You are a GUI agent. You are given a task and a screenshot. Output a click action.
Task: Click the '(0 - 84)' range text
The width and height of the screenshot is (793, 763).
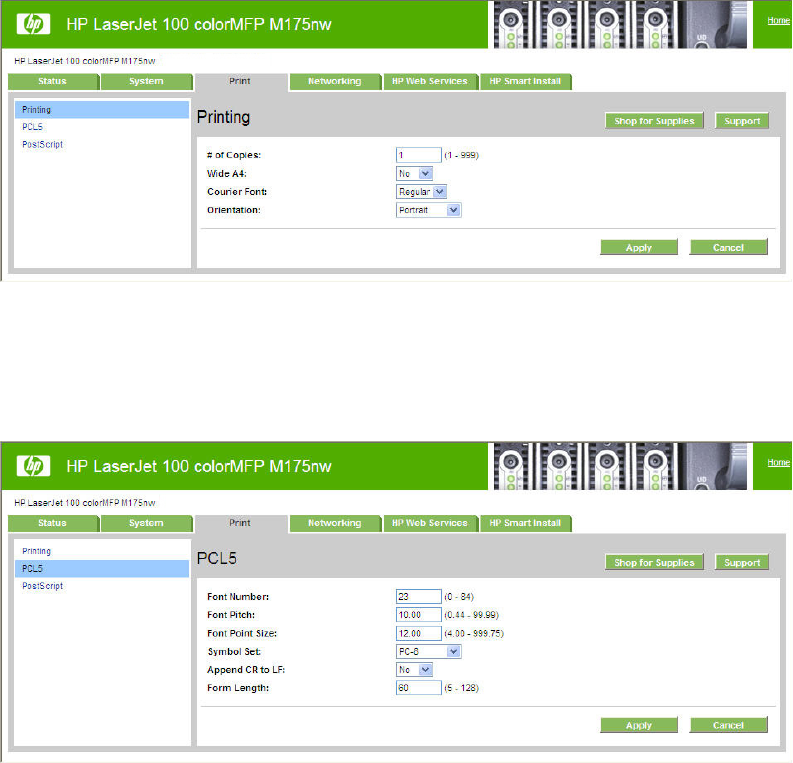click(x=459, y=597)
